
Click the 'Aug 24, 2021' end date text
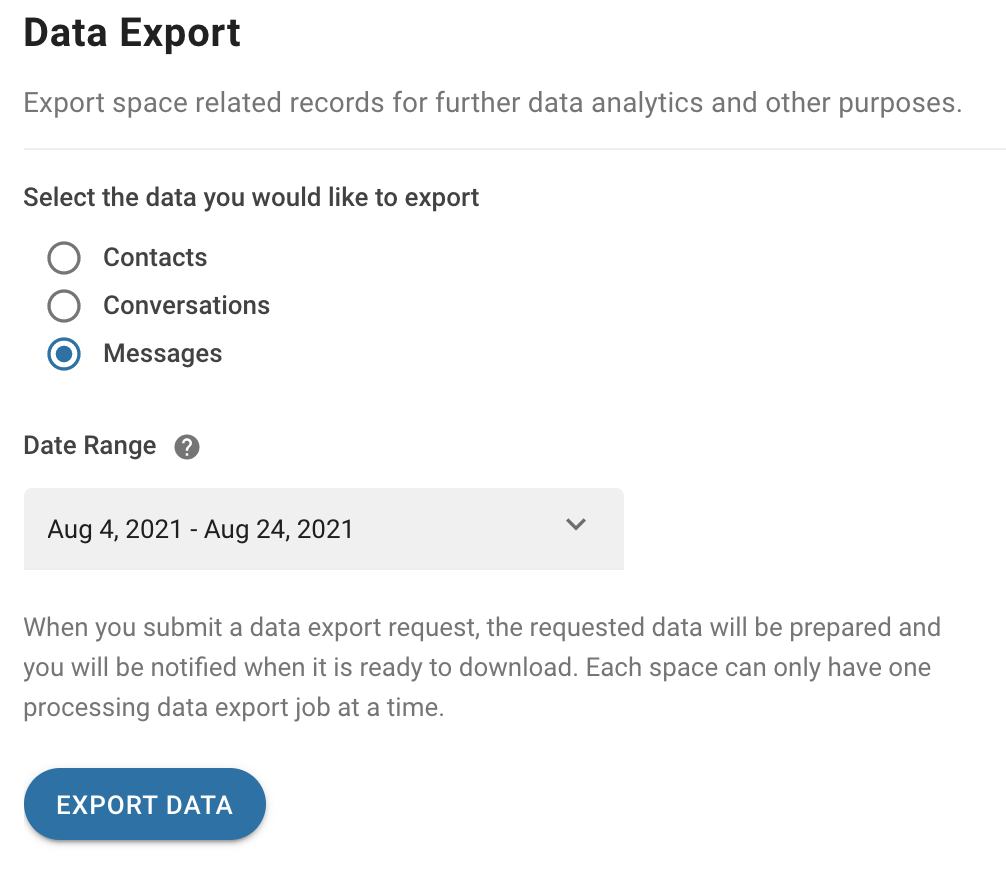click(x=279, y=529)
